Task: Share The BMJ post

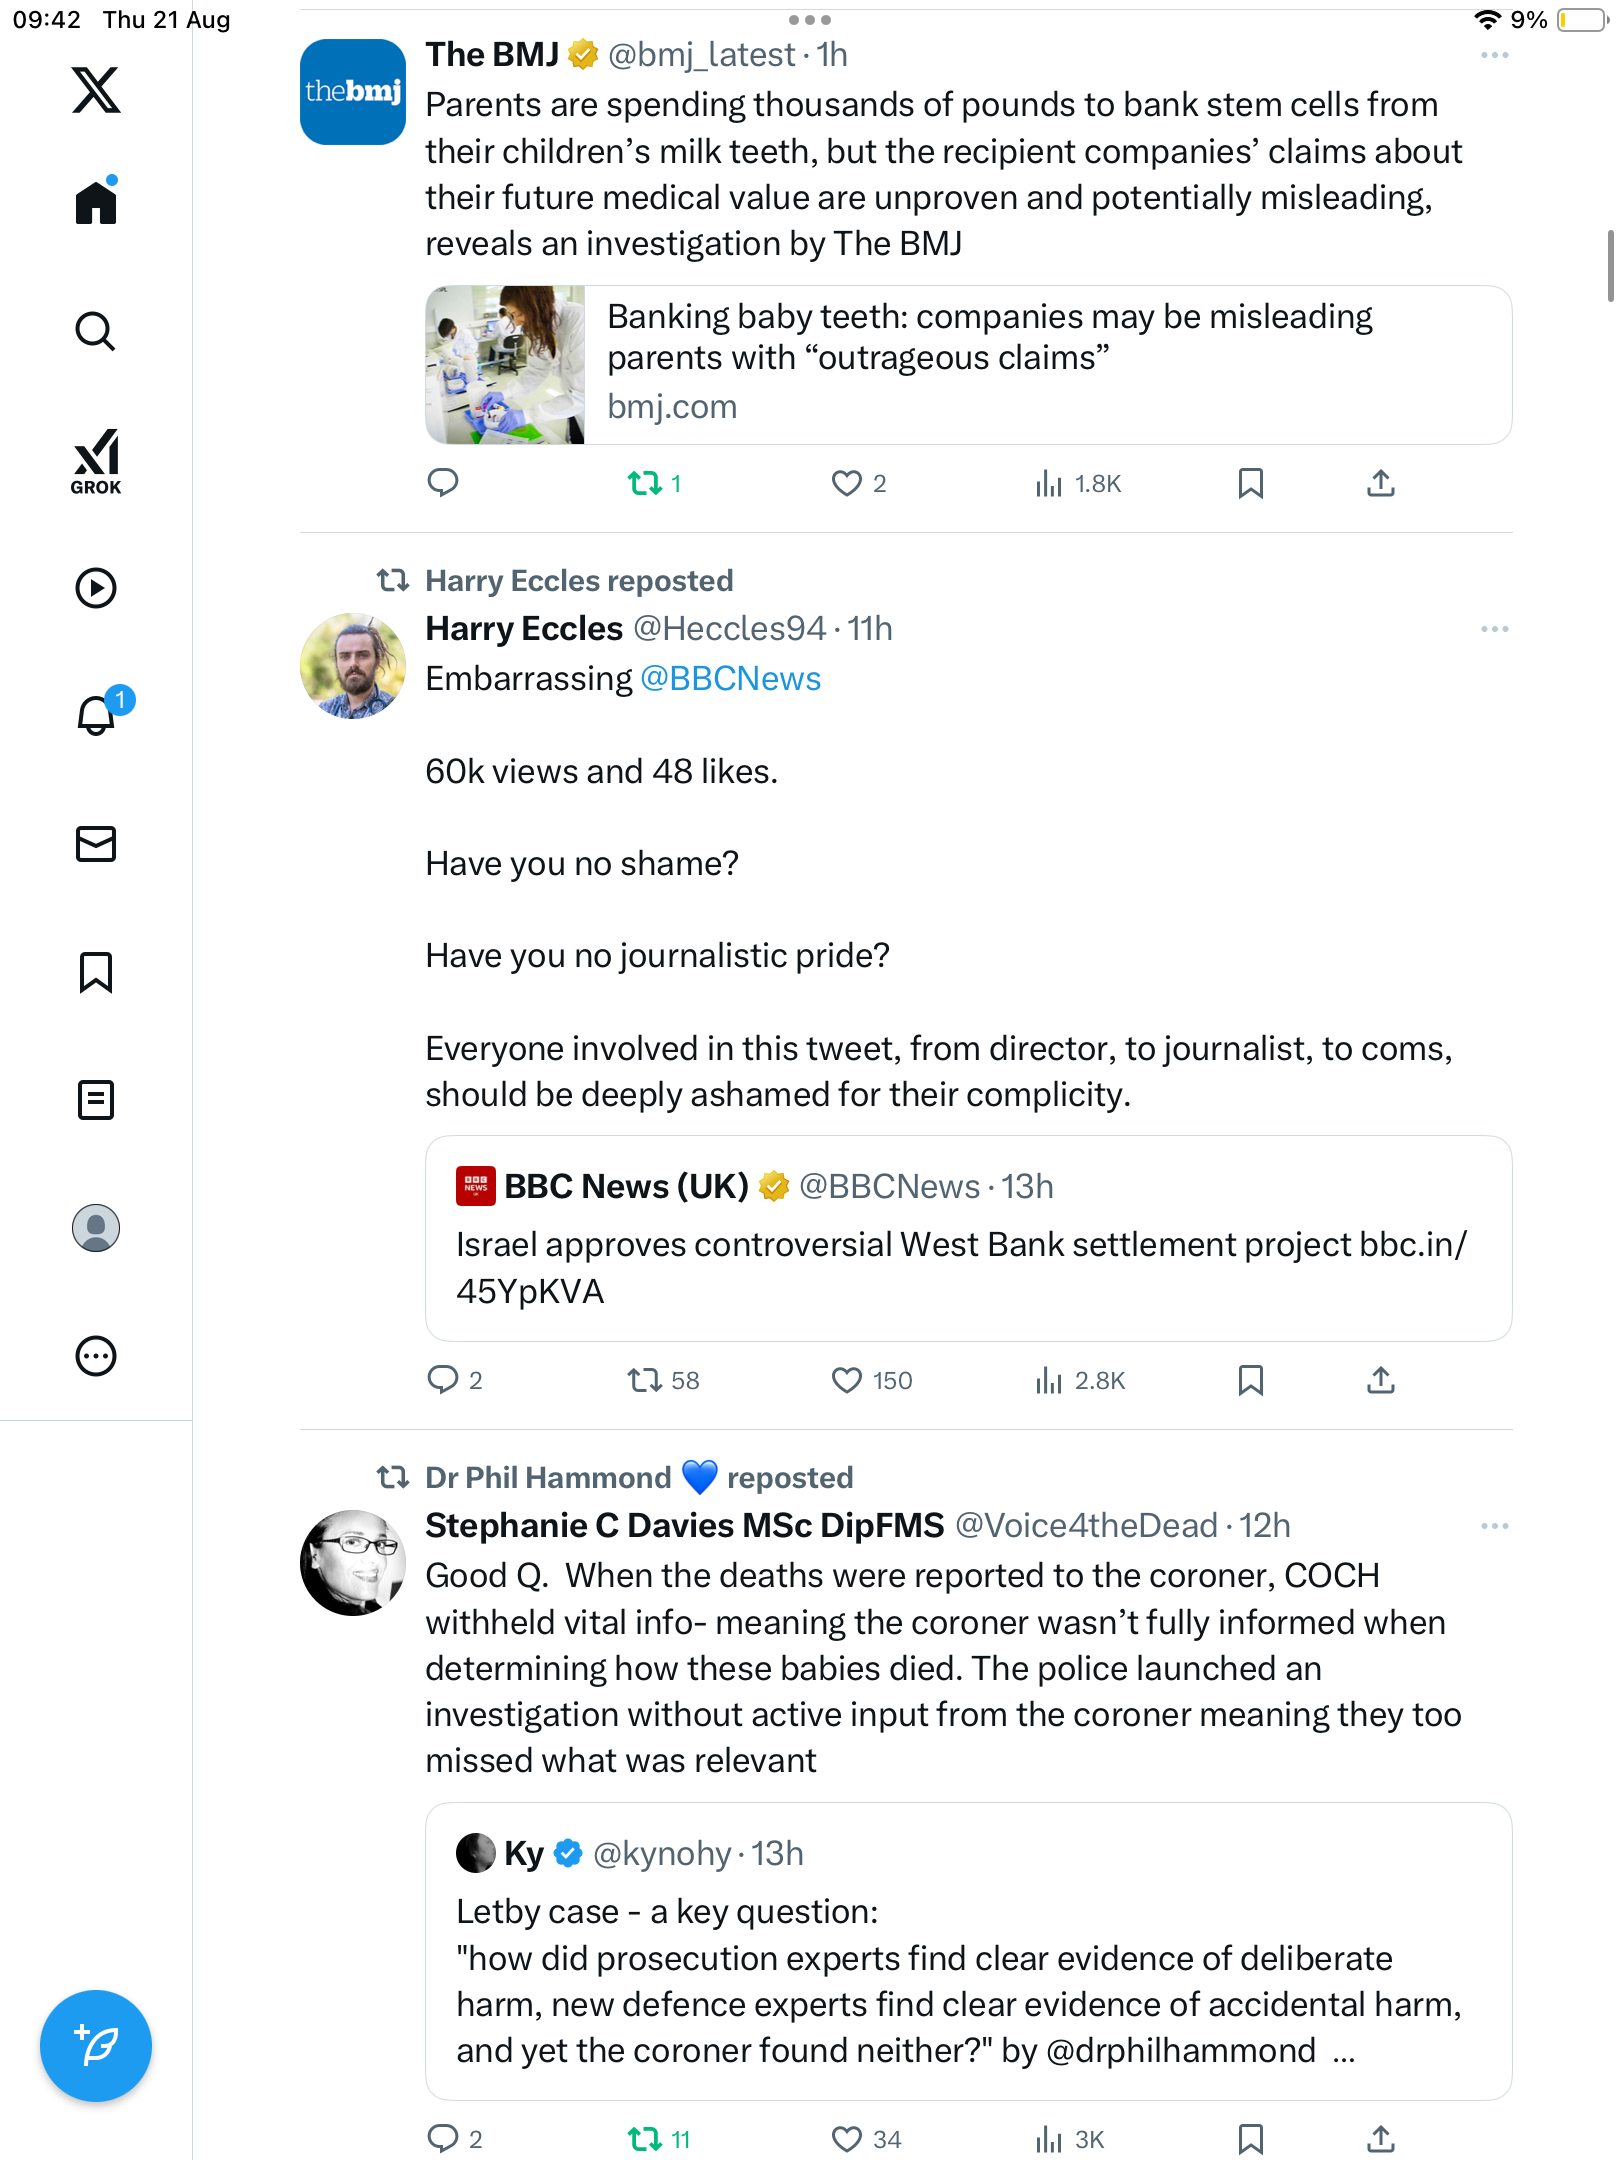Action: [x=1380, y=484]
